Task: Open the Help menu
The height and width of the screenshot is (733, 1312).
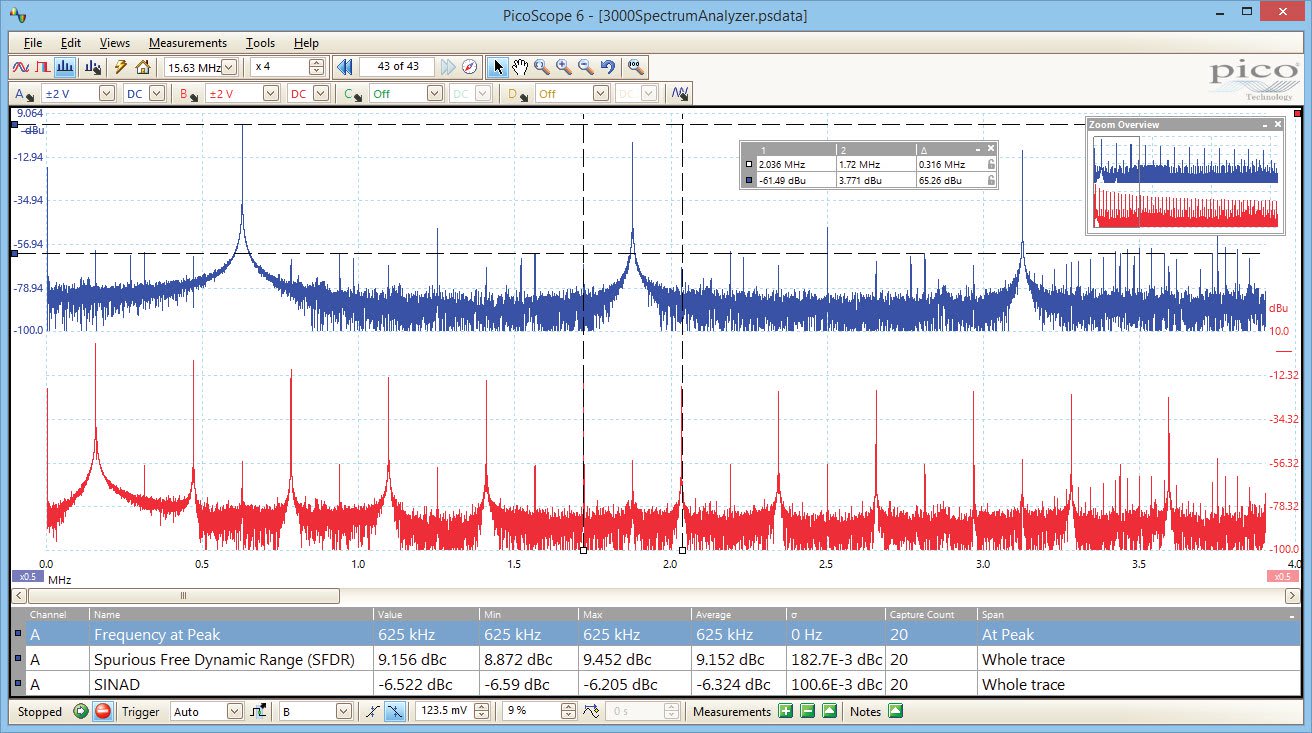Action: [307, 43]
